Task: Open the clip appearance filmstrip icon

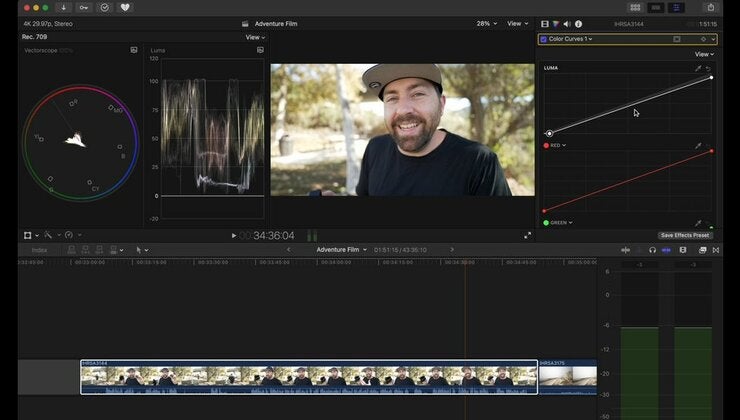Action: [x=682, y=250]
